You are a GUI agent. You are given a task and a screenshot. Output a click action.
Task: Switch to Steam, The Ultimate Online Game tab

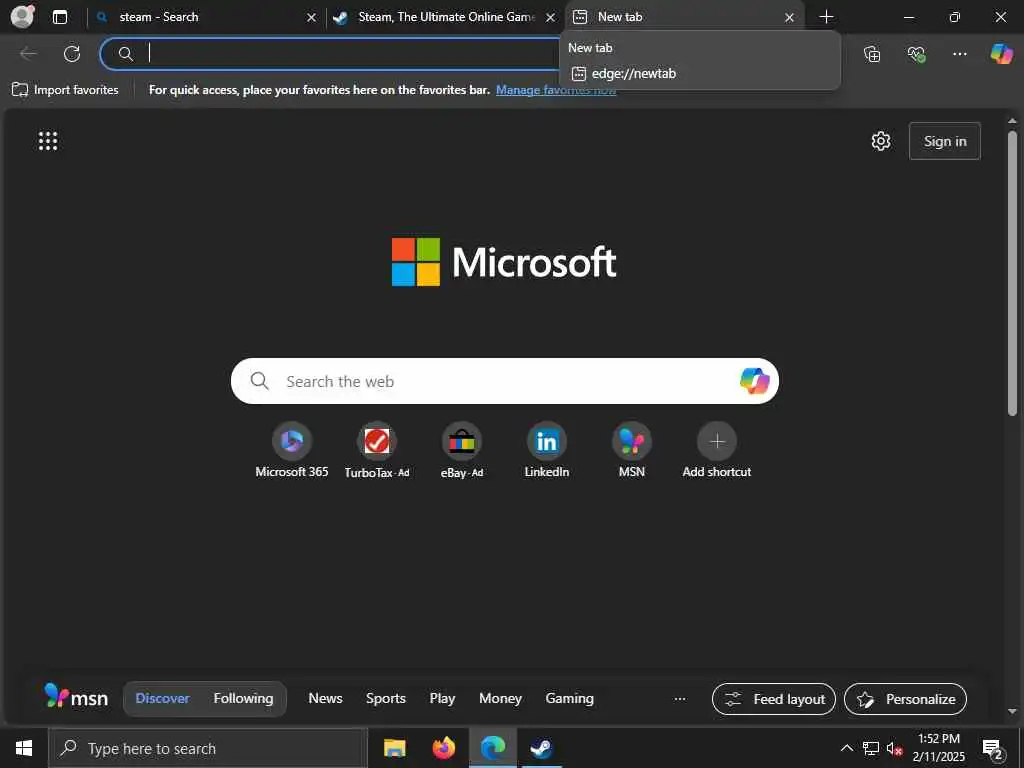tap(444, 17)
